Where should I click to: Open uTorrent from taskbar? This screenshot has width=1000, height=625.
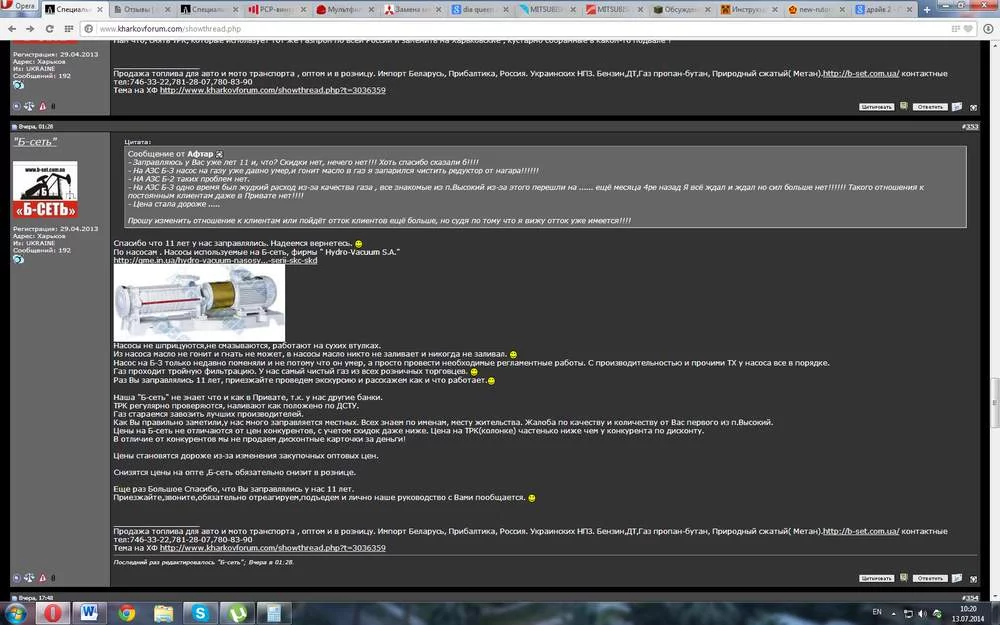point(237,614)
